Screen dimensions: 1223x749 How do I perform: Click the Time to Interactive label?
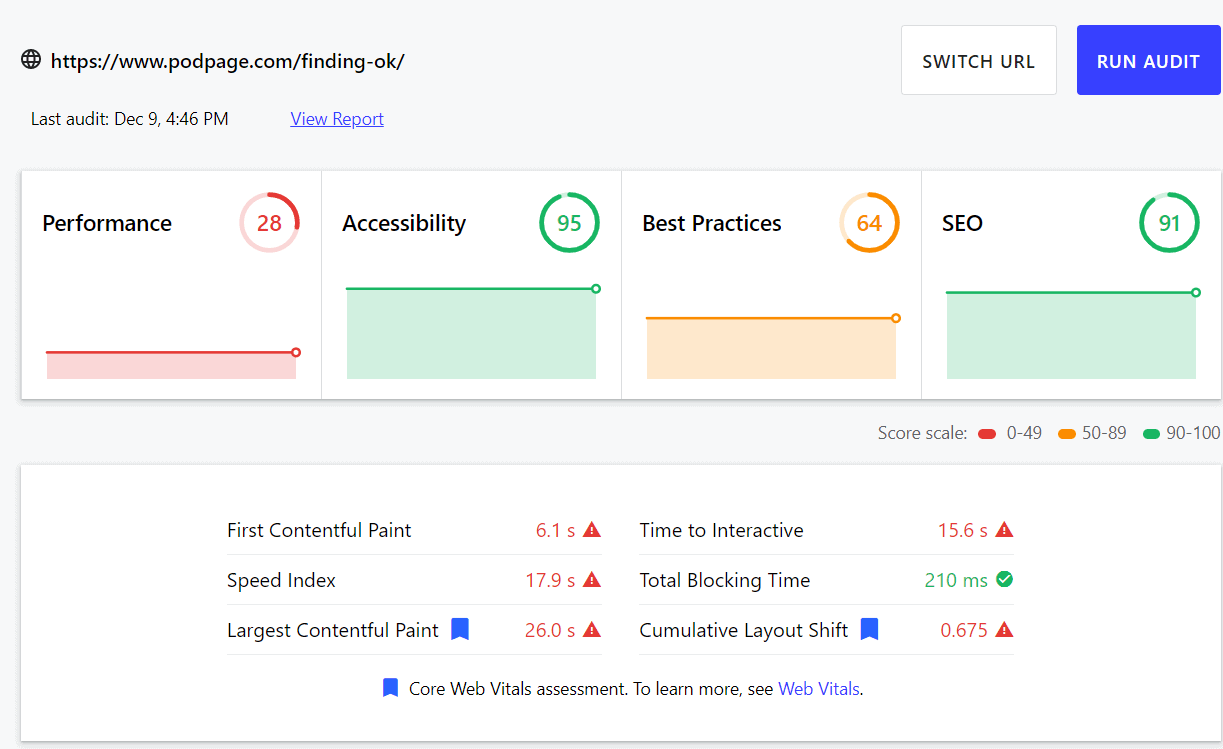tap(721, 530)
